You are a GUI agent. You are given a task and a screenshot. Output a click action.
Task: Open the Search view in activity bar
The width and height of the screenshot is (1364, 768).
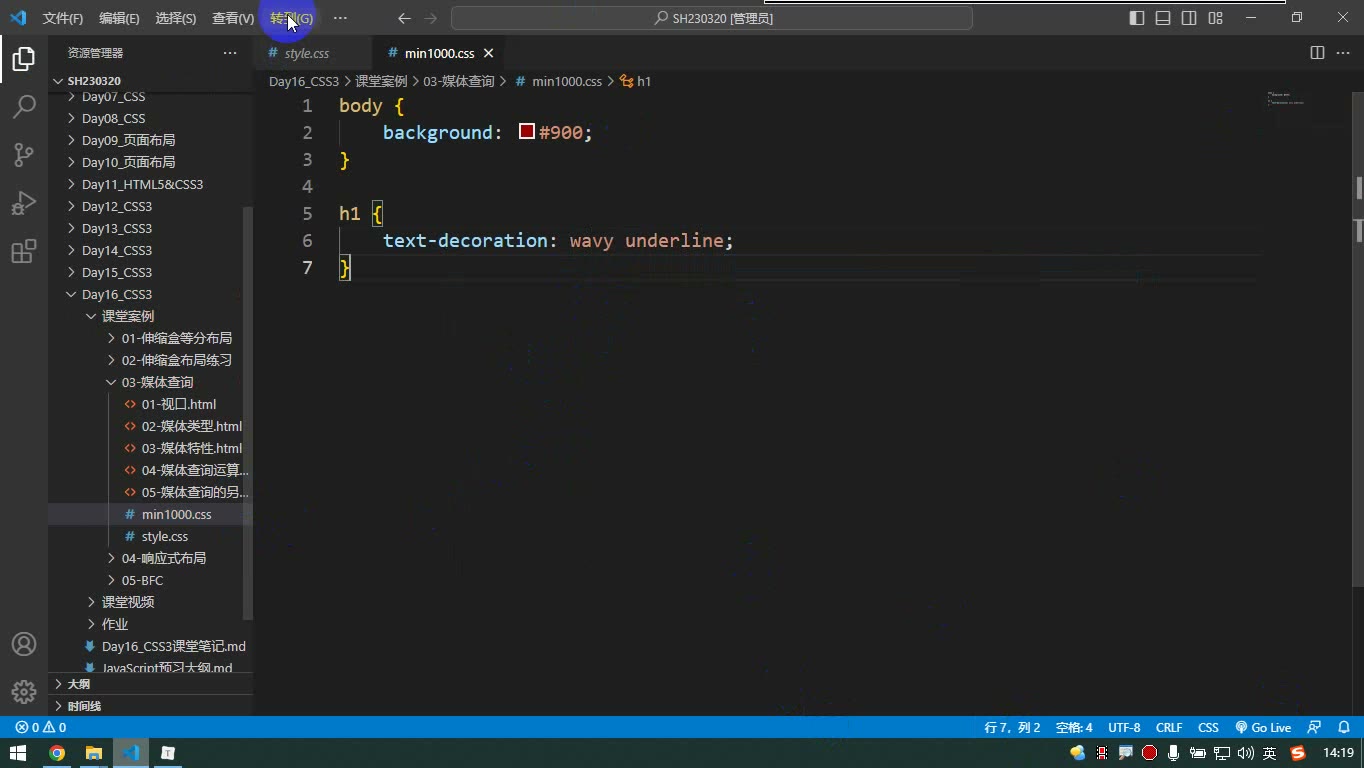24,106
